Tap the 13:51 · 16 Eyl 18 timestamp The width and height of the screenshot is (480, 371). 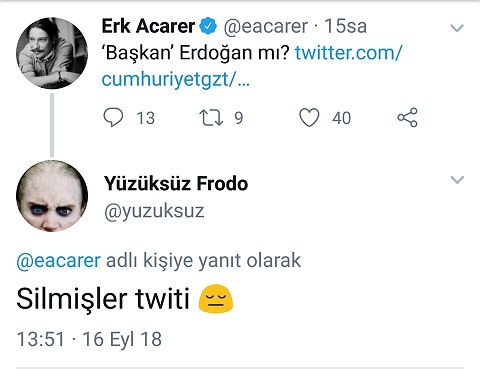(x=89, y=339)
